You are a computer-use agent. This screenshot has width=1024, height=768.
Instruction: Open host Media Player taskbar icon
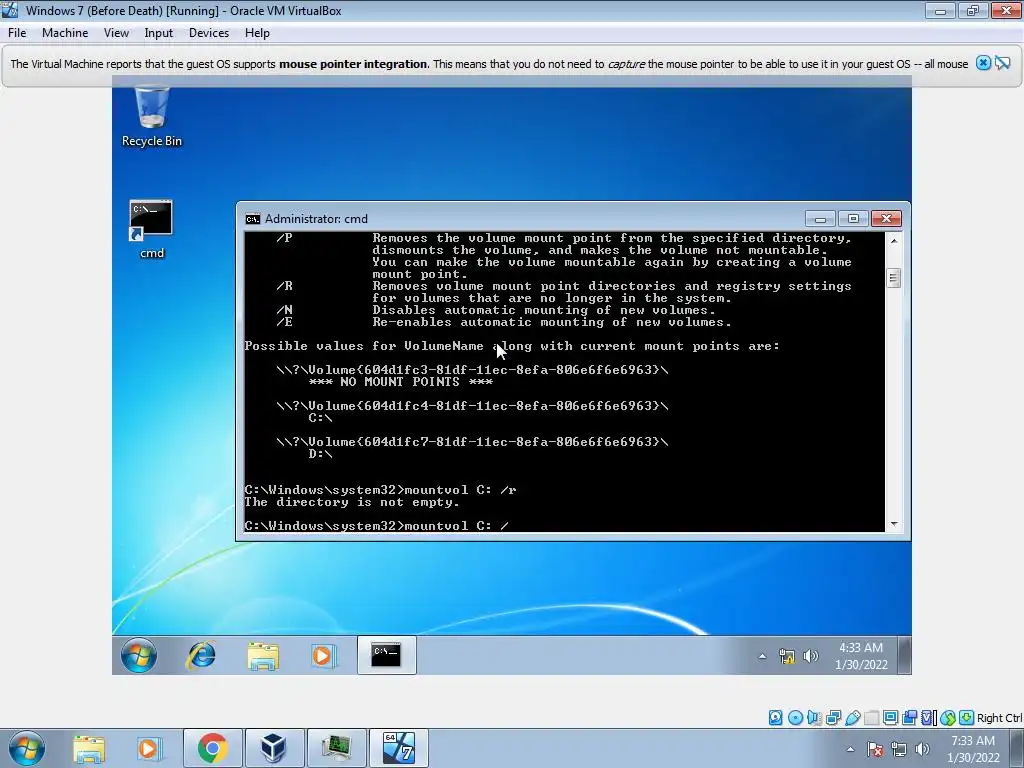pos(149,748)
